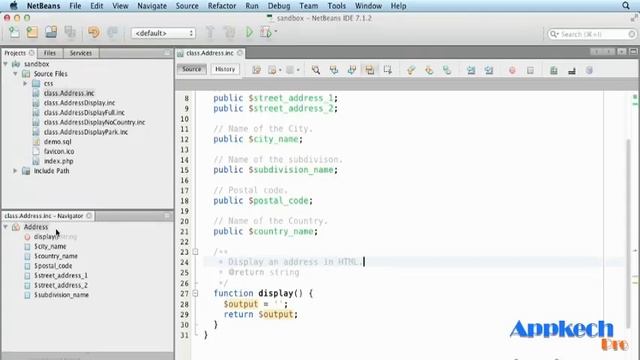Click the editor vertical scrollbar
Screen dimensions: 640x360
628,233
